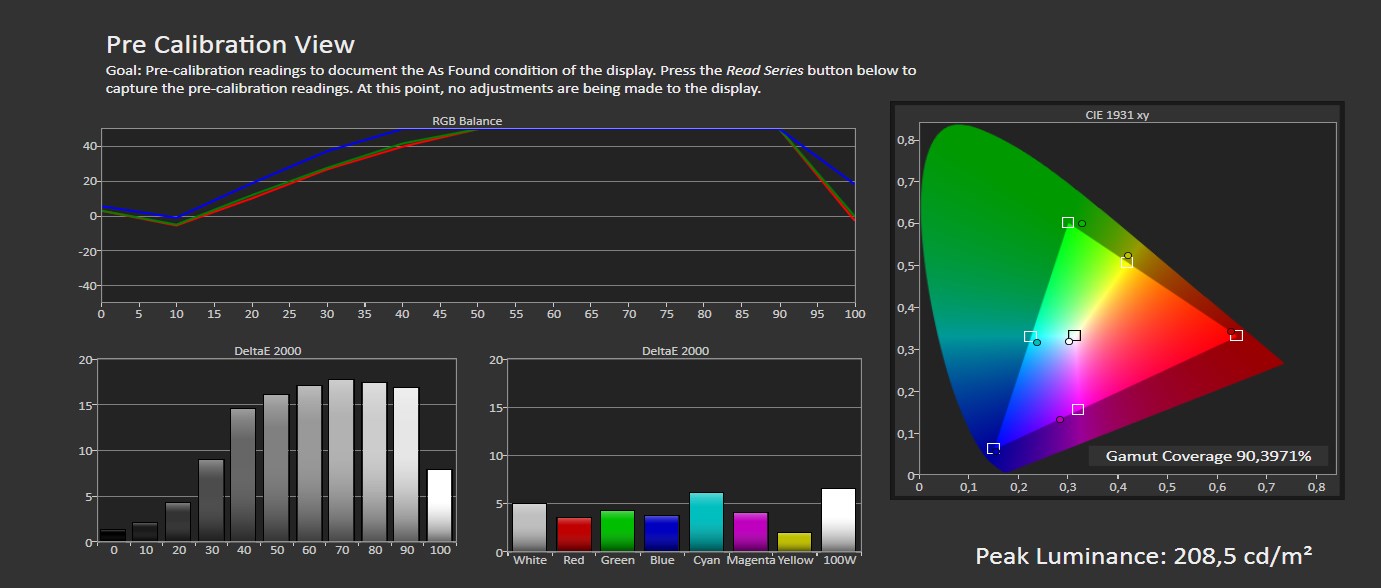Click the RGB Balance chart title
Image resolution: width=1381 pixels, height=588 pixels.
(x=467, y=121)
